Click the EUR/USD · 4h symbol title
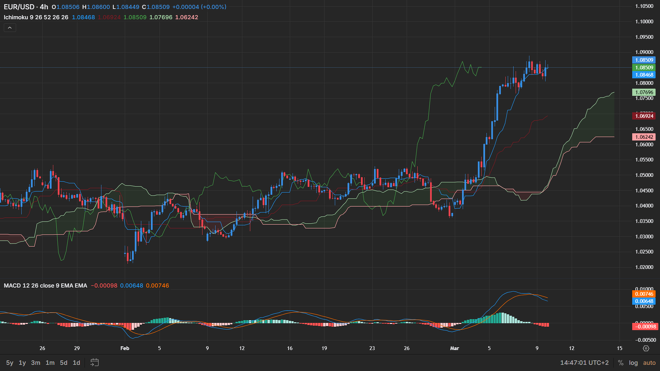 [x=26, y=7]
